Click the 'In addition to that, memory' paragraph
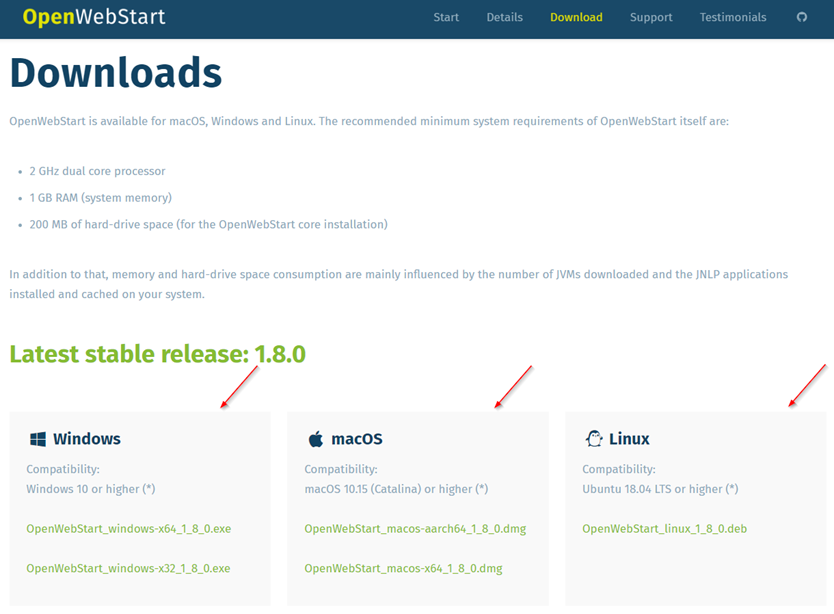 399,284
